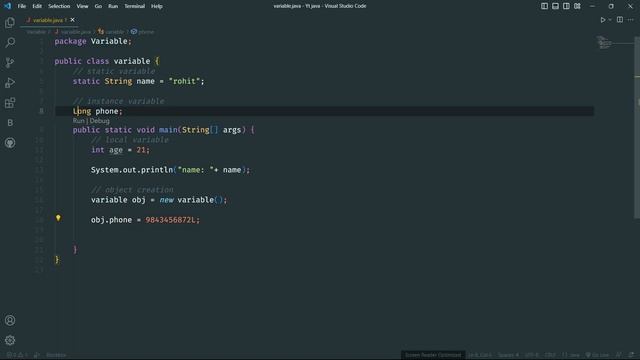Open the Manage gear menu
This screenshot has width=640, height=360.
coord(10,340)
